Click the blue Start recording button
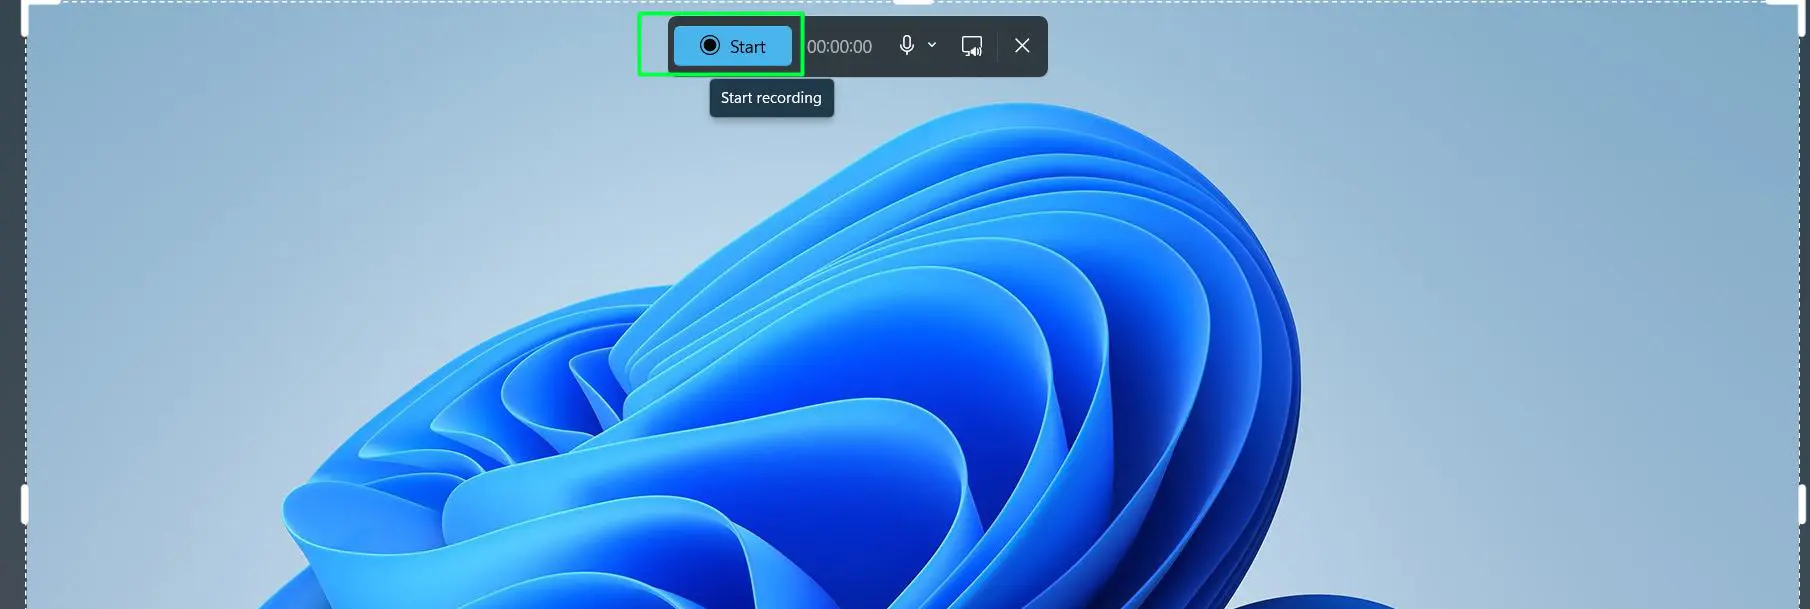1810x609 pixels. [732, 46]
